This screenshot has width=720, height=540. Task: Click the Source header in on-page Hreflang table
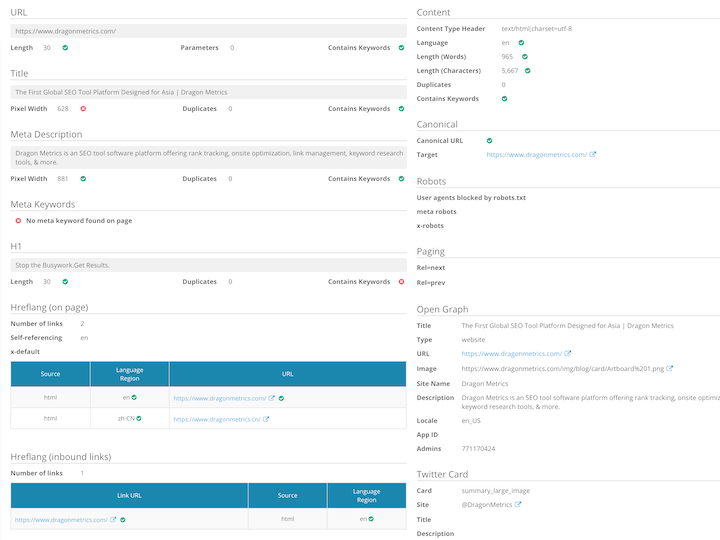click(x=50, y=374)
